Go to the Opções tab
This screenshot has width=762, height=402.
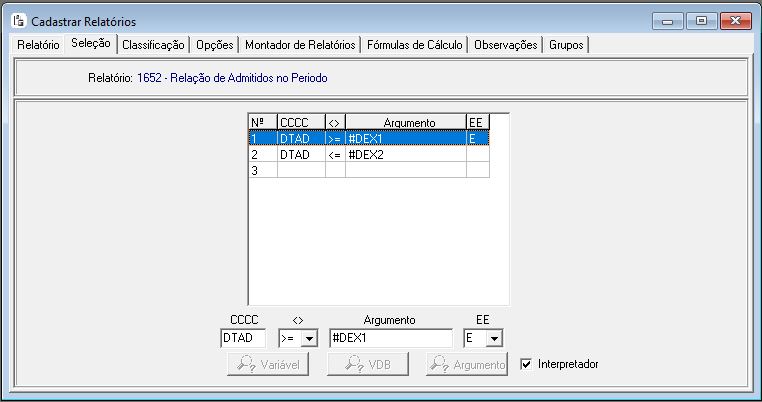[215, 45]
